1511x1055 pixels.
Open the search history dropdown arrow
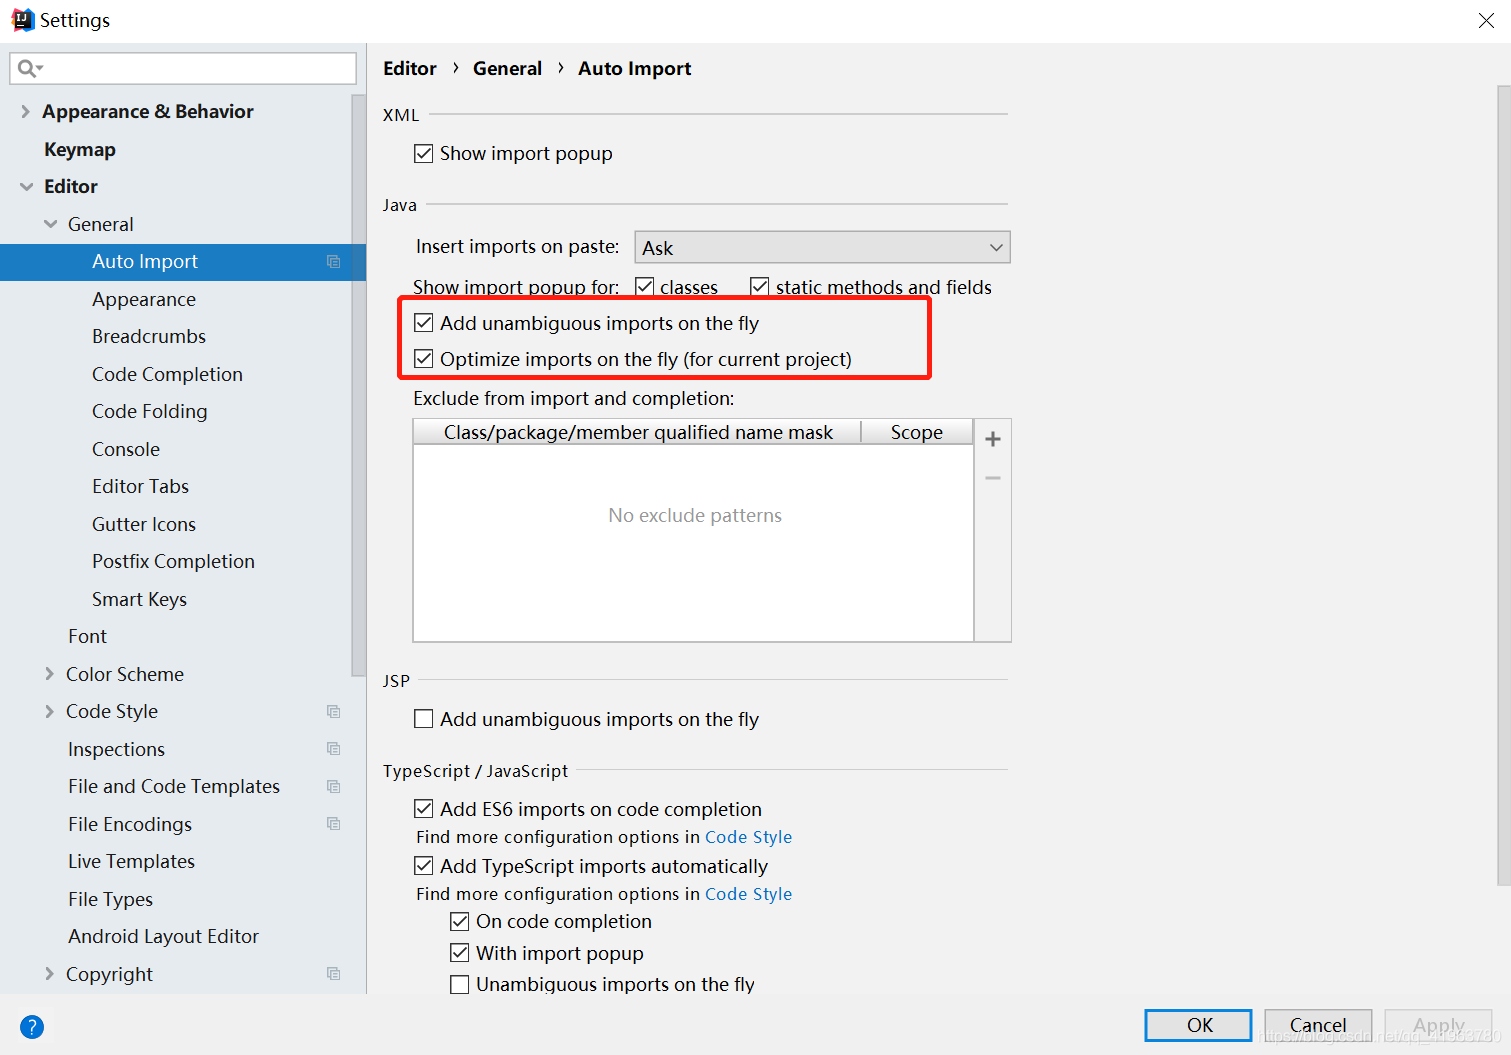pyautogui.click(x=40, y=68)
